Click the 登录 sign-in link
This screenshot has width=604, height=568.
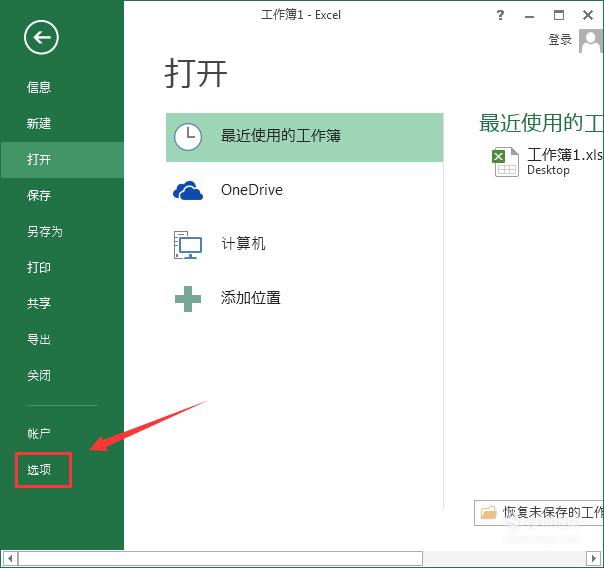pyautogui.click(x=560, y=40)
